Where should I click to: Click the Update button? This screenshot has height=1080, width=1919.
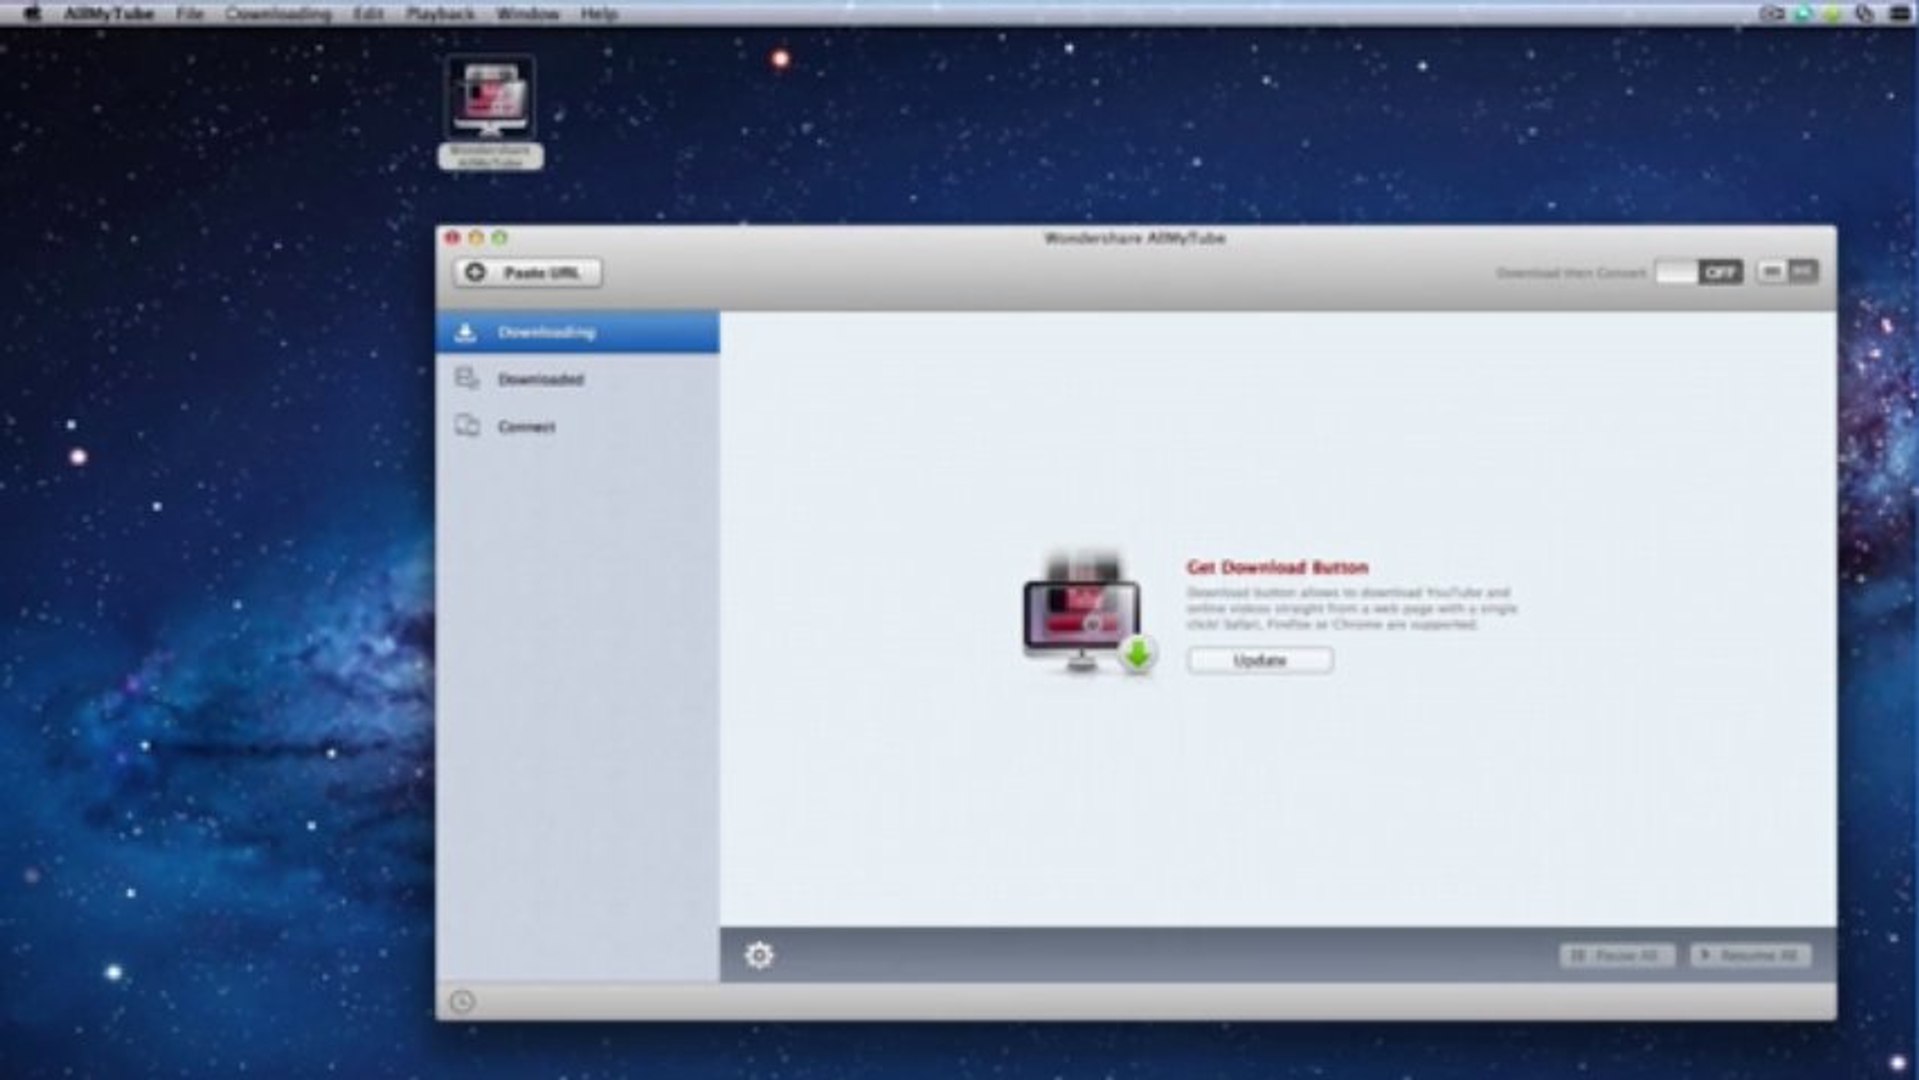[x=1260, y=660]
